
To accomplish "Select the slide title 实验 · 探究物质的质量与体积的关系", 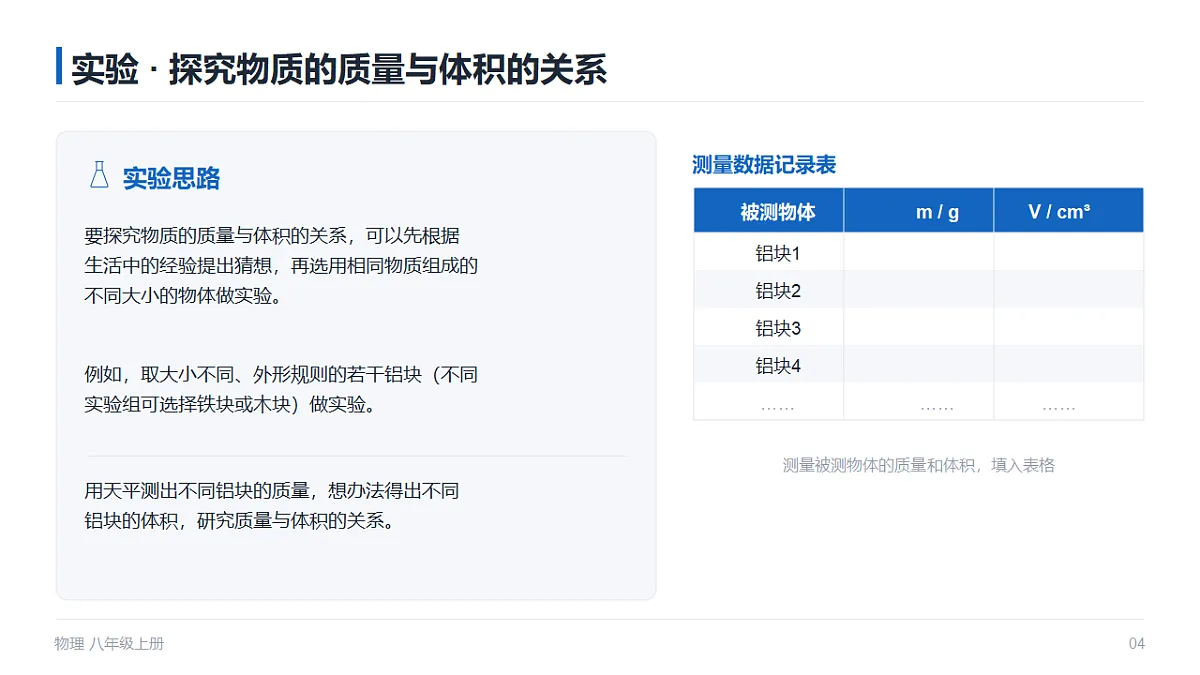I will tap(339, 69).
